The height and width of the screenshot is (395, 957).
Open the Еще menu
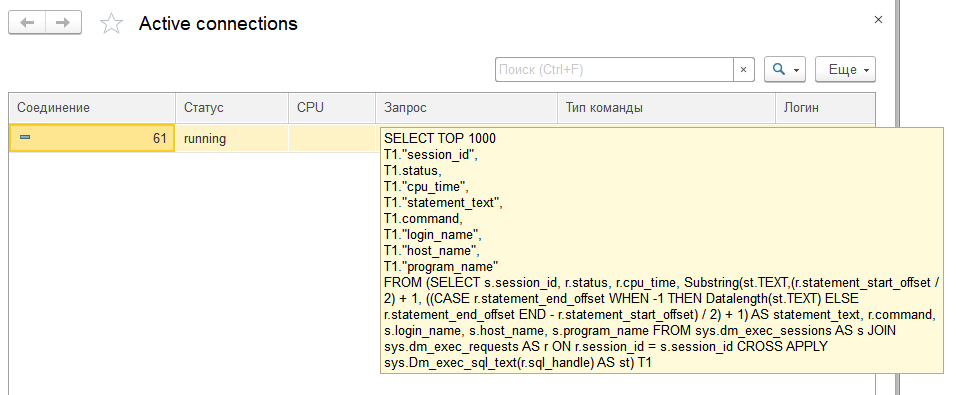click(845, 70)
